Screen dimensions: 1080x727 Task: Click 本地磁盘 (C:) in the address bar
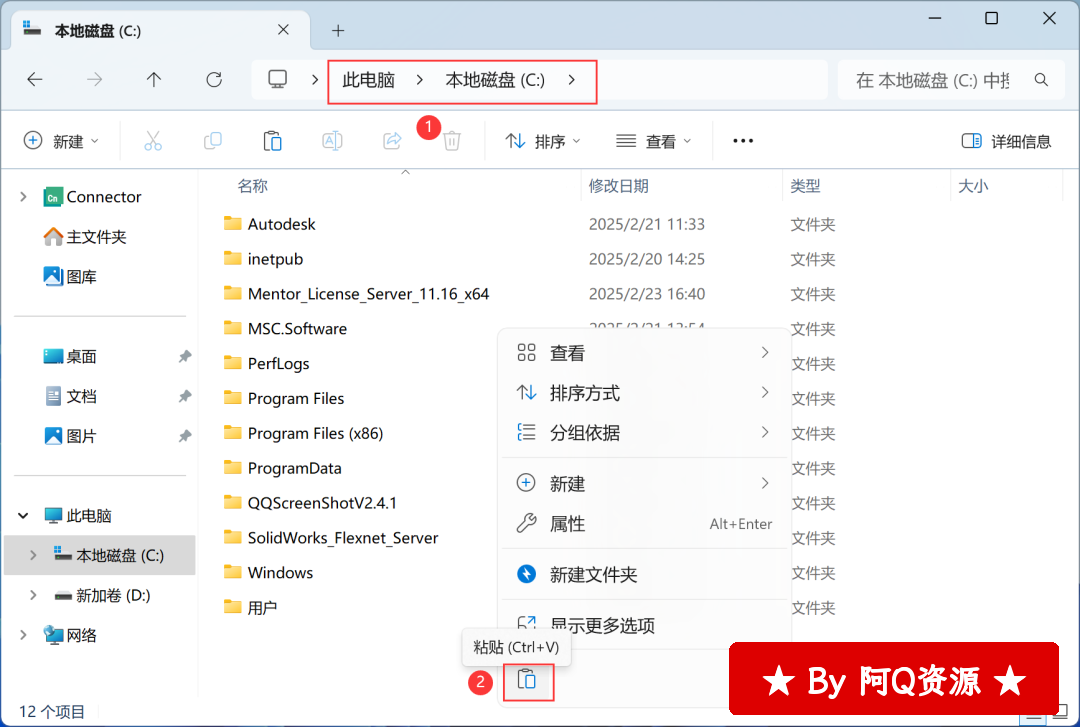[495, 80]
